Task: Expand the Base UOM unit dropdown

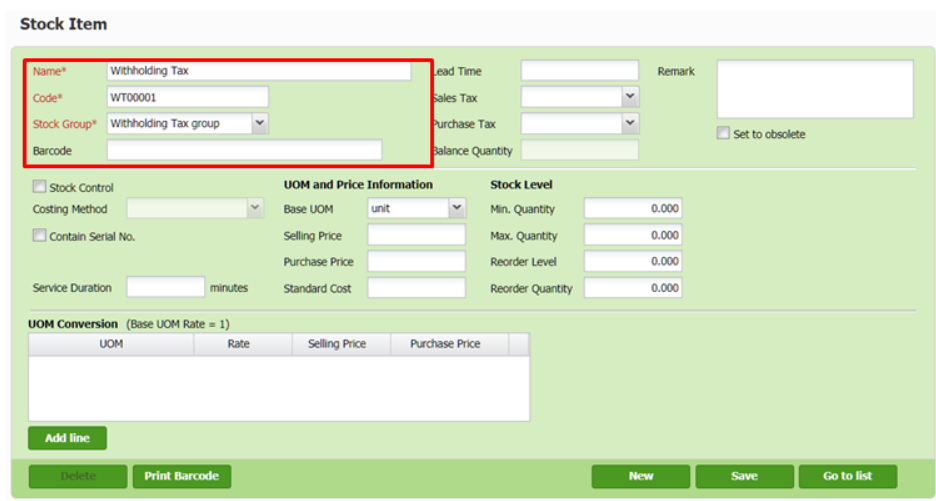Action: (456, 209)
